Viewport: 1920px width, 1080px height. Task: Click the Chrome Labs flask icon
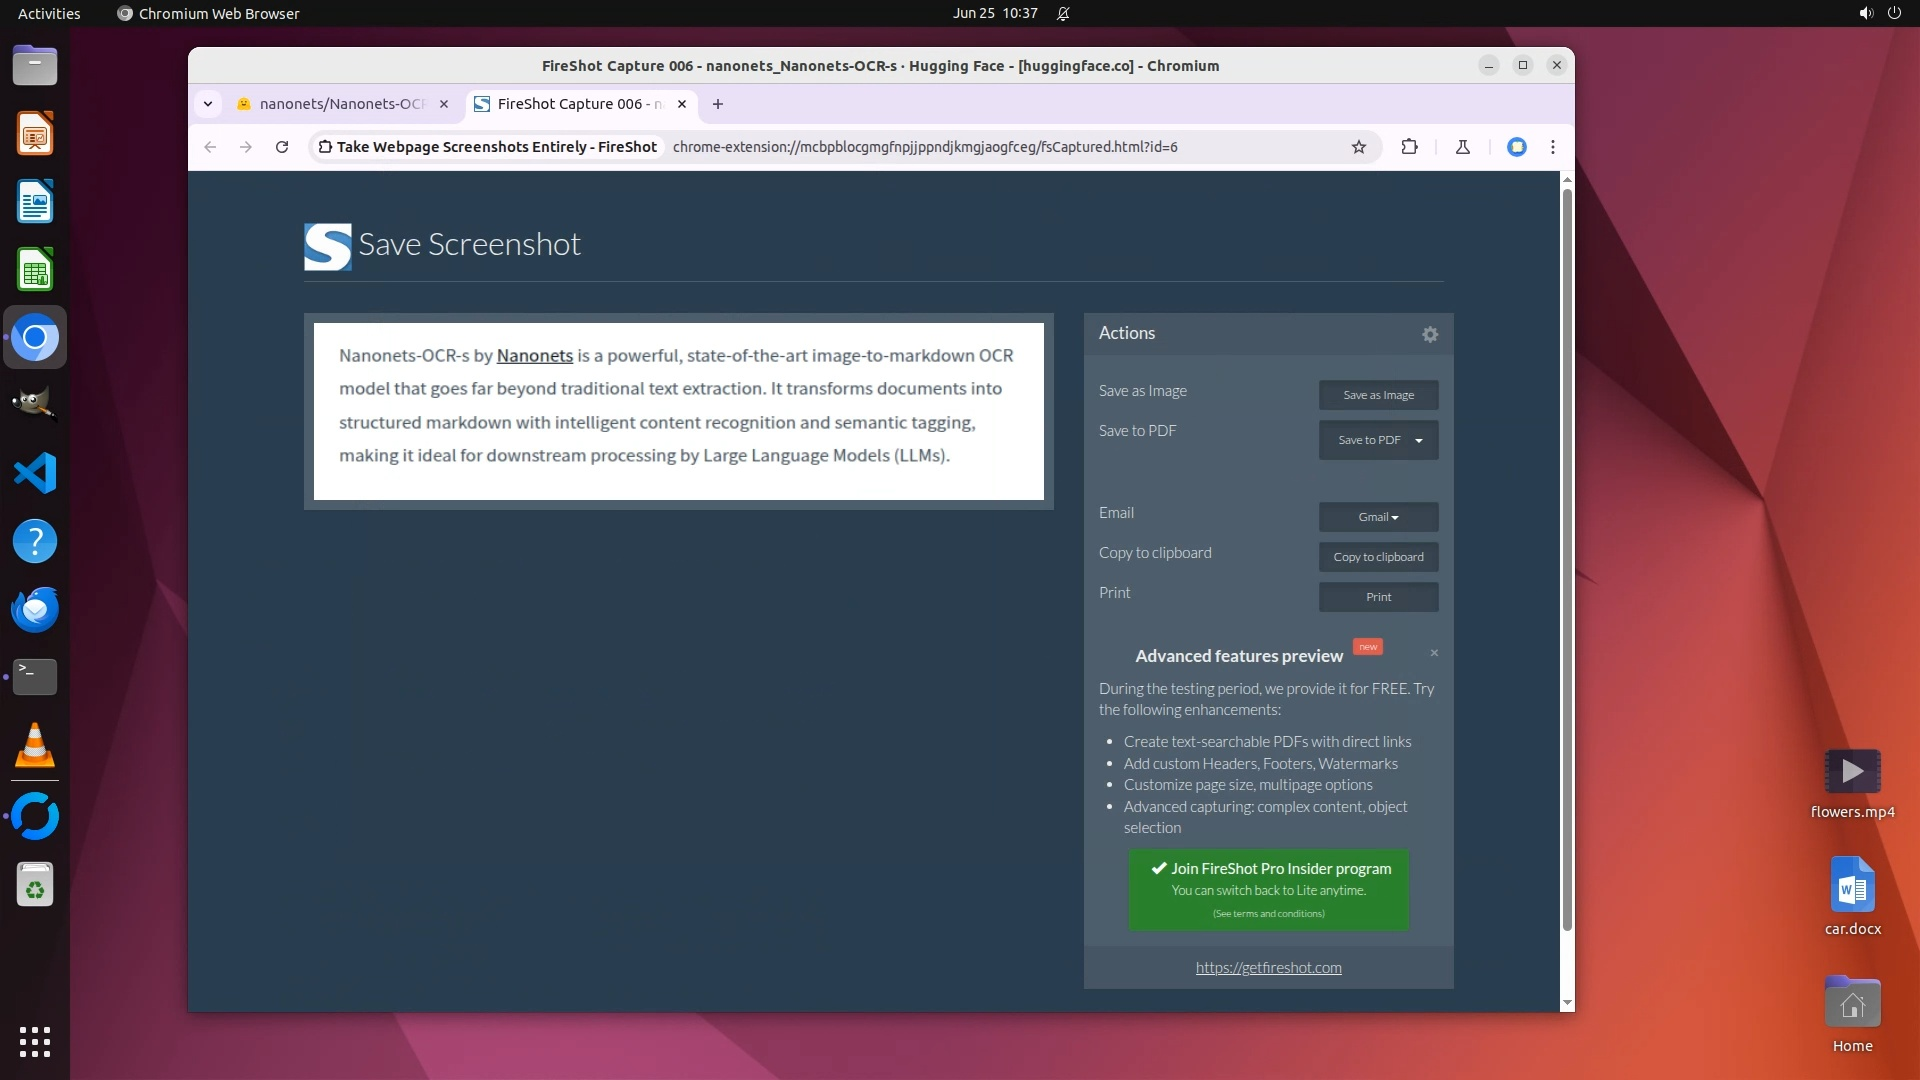[x=1462, y=147]
